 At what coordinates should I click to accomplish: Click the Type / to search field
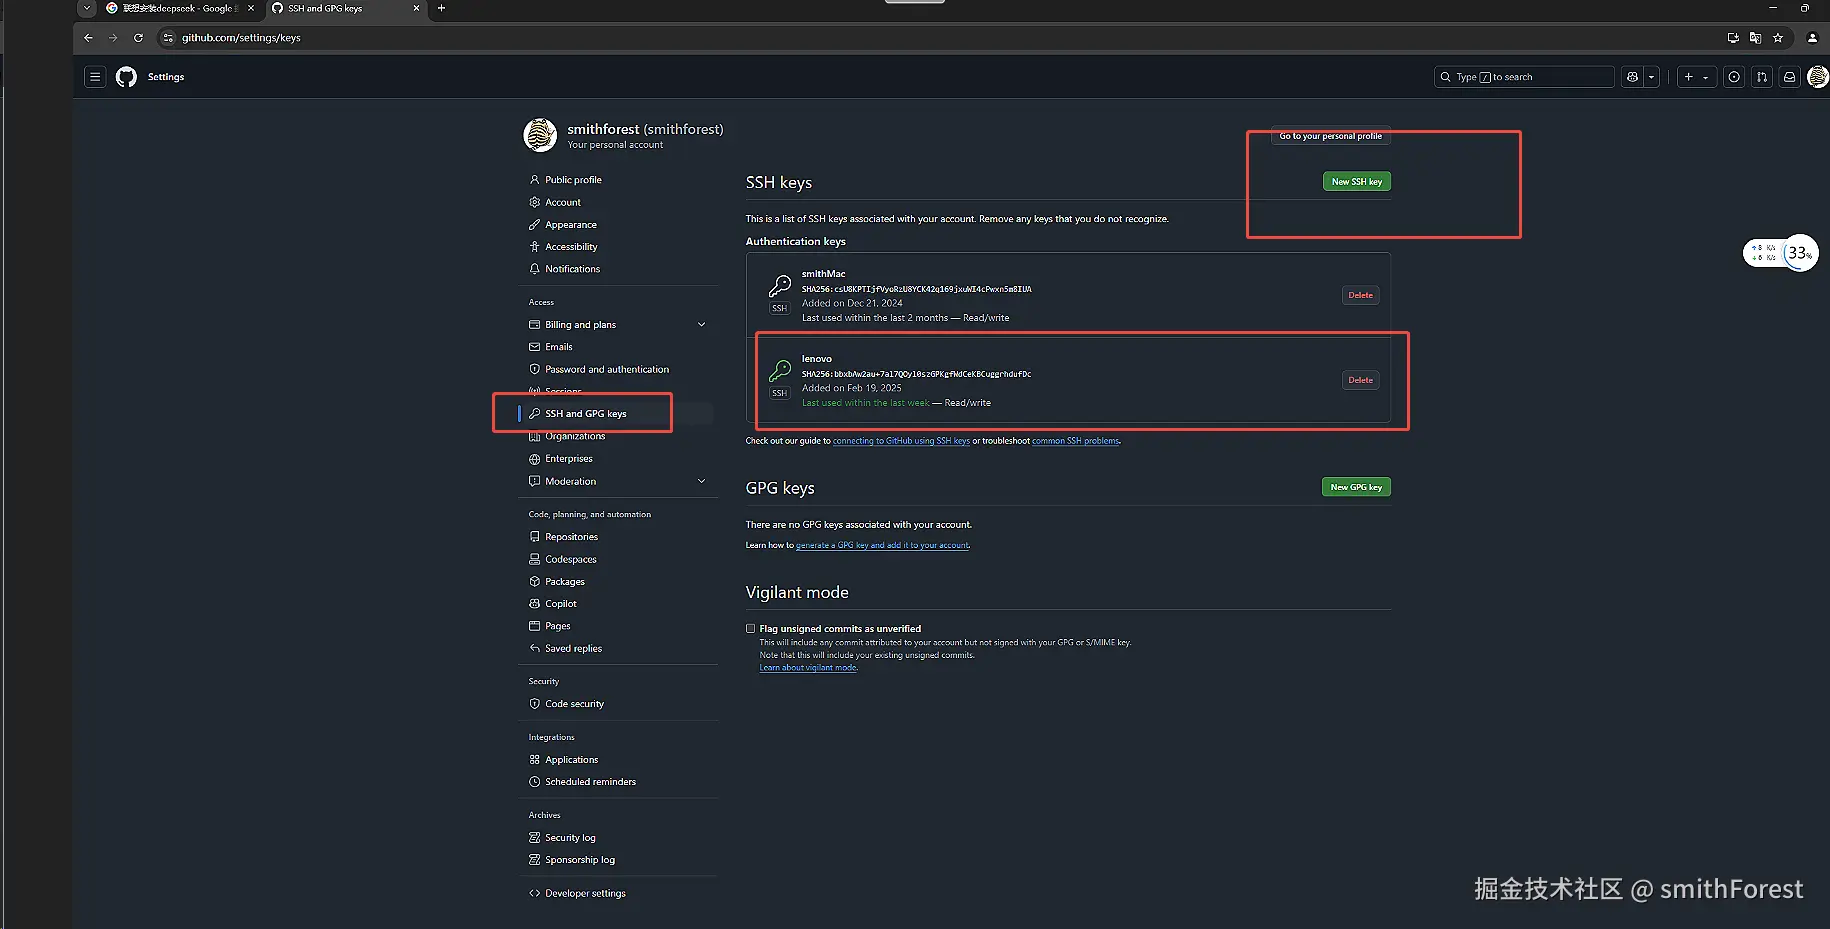1523,77
